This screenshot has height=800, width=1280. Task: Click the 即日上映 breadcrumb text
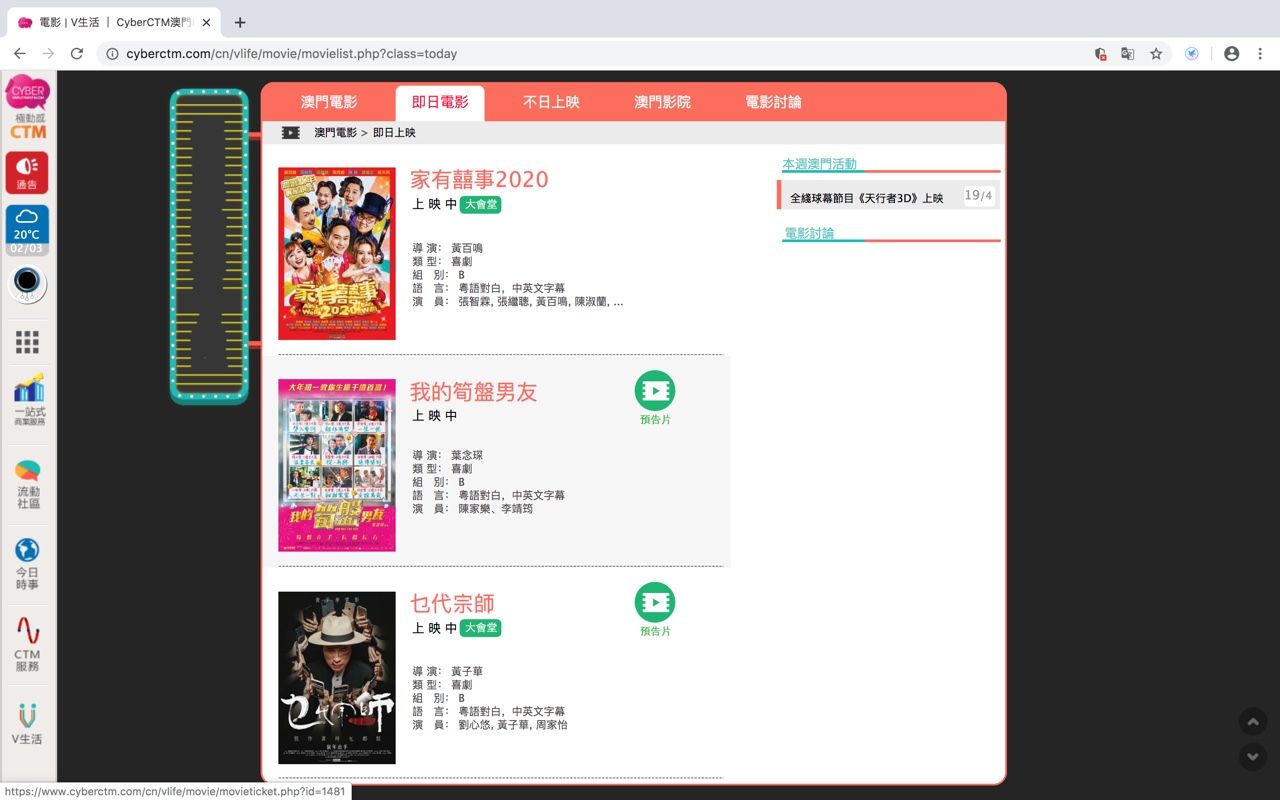[394, 132]
